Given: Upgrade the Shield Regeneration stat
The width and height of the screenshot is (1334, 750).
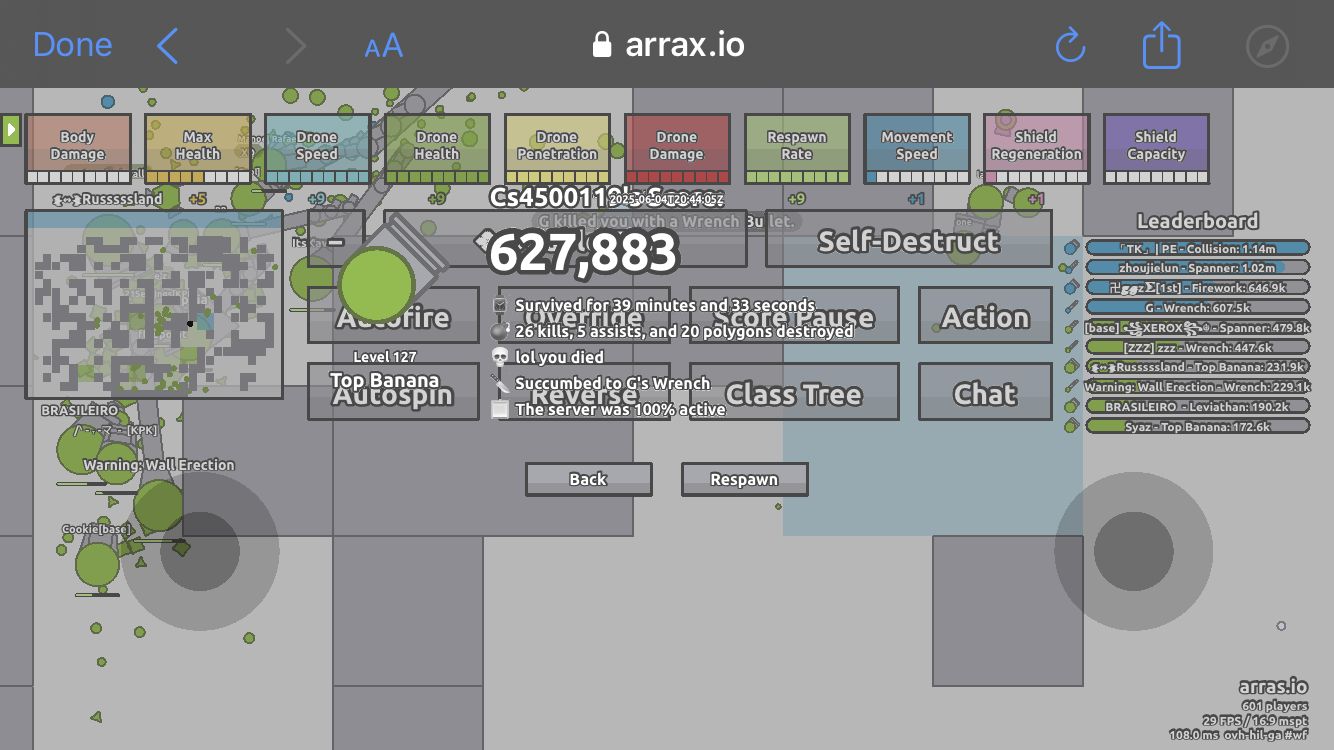Looking at the screenshot, I should [1037, 149].
